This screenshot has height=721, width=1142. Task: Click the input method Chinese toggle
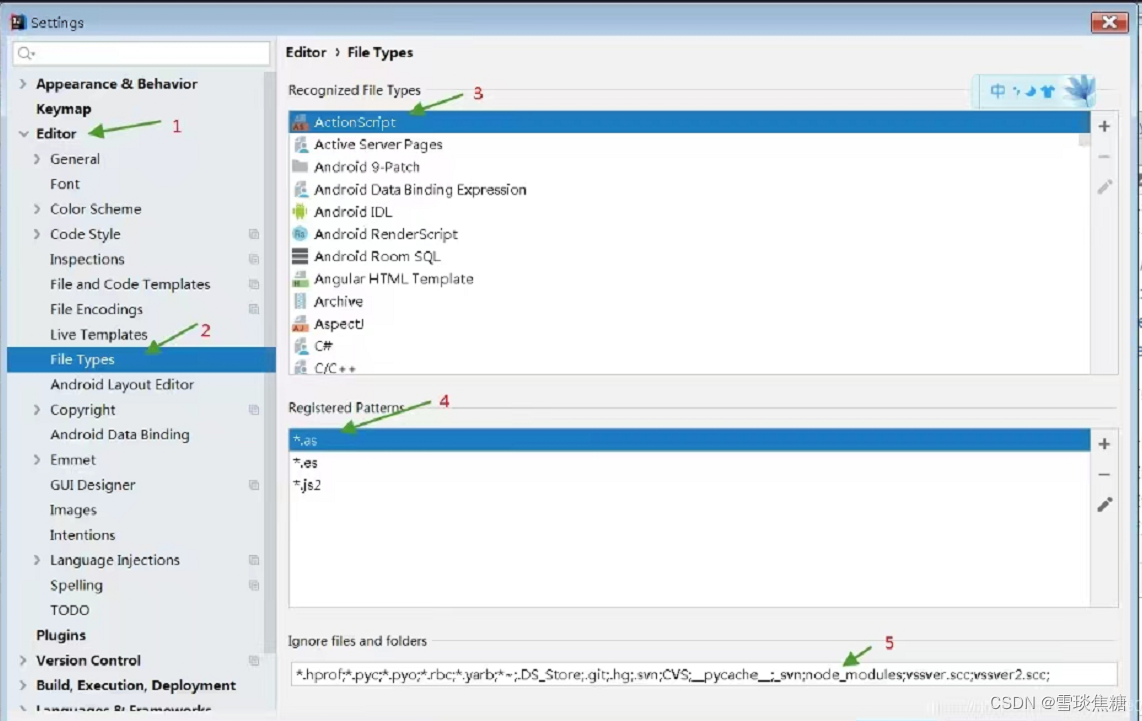point(997,91)
